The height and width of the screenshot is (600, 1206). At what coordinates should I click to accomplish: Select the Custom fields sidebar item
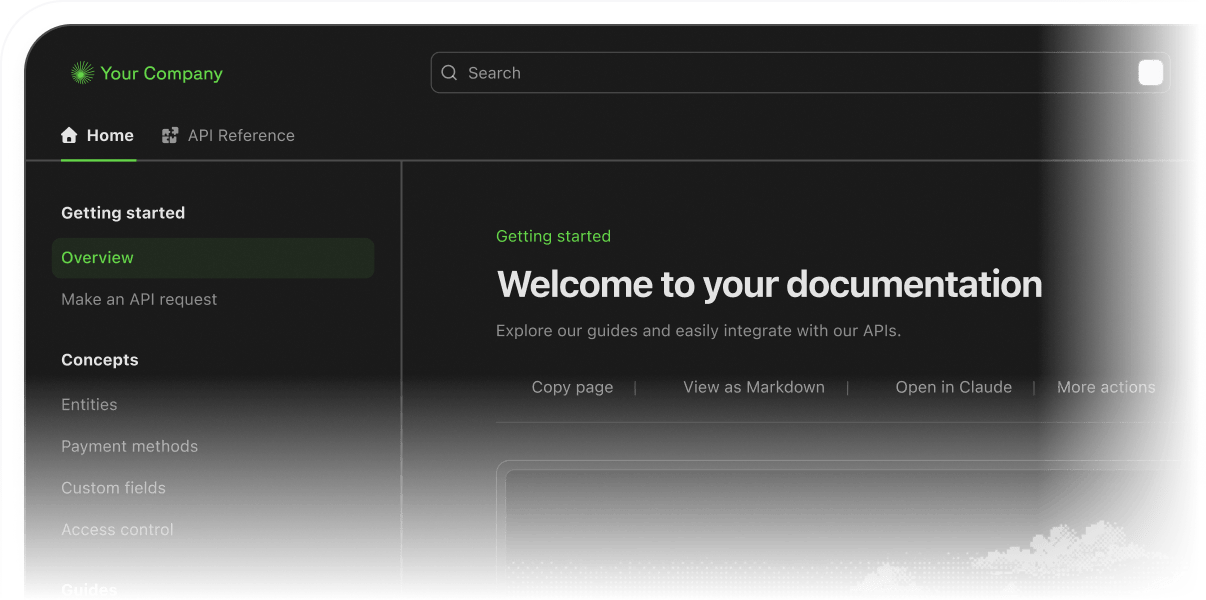113,488
